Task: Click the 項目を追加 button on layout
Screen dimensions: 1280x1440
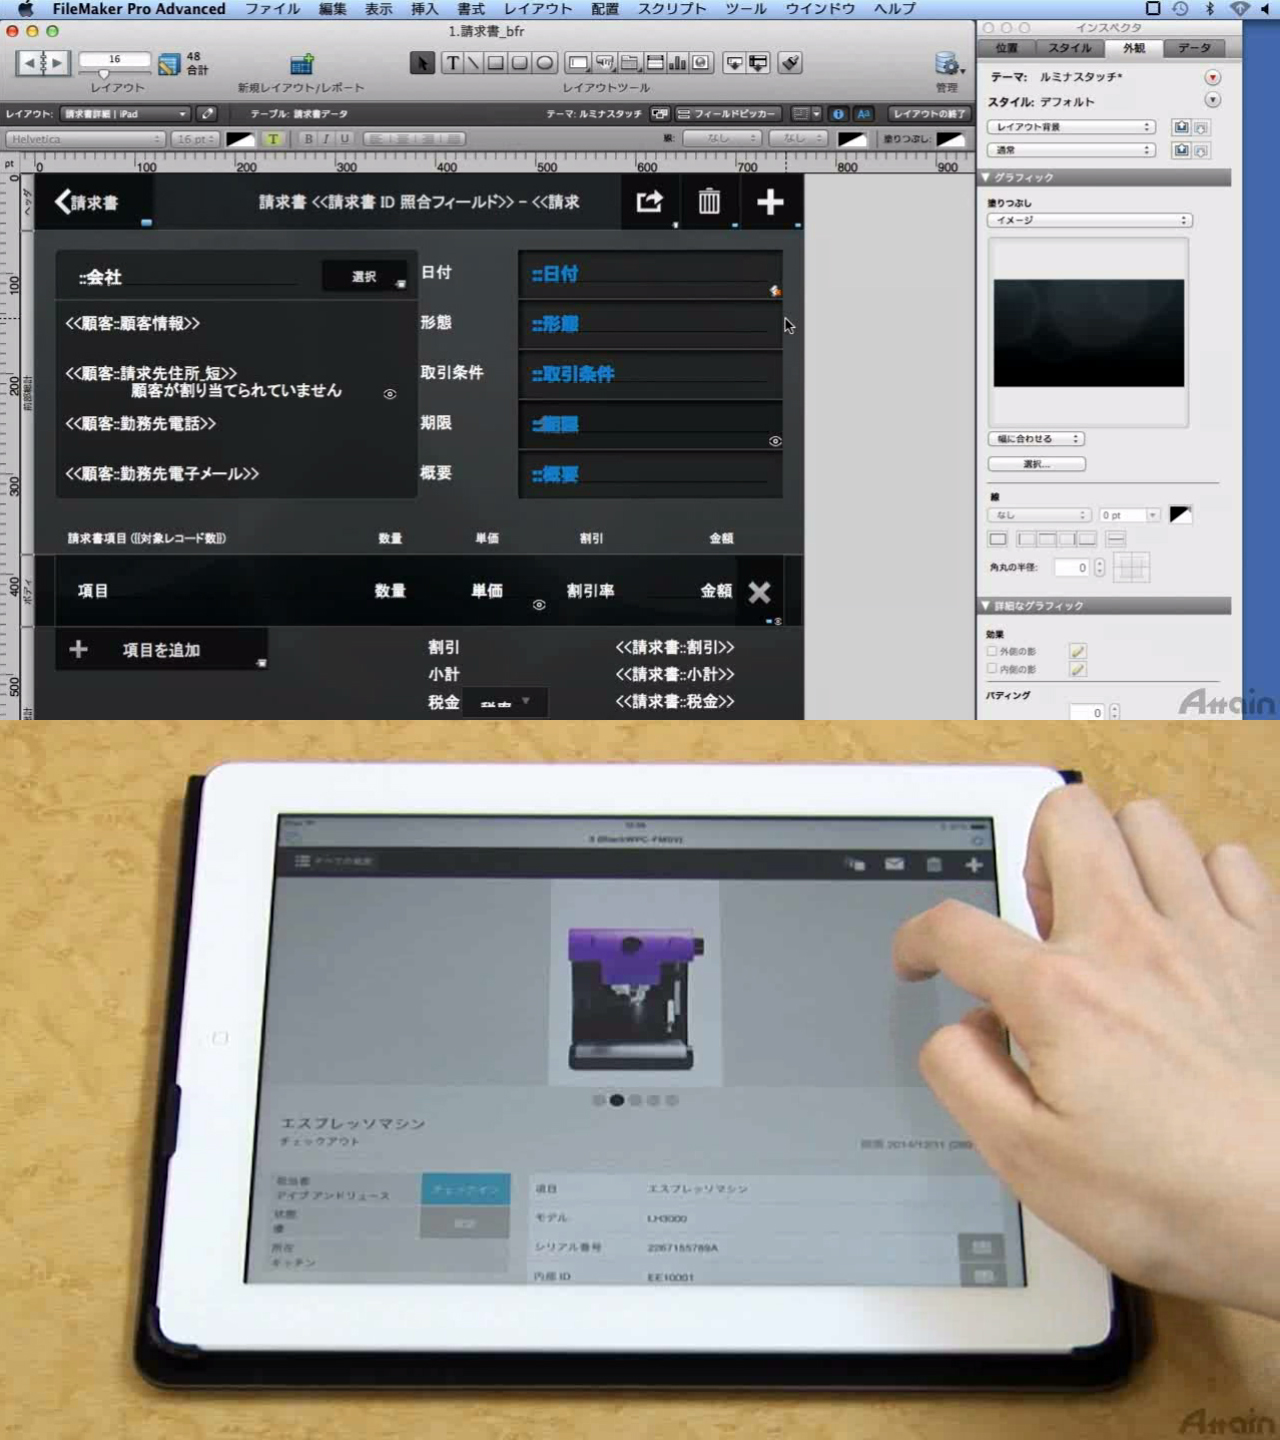Action: pyautogui.click(x=161, y=650)
